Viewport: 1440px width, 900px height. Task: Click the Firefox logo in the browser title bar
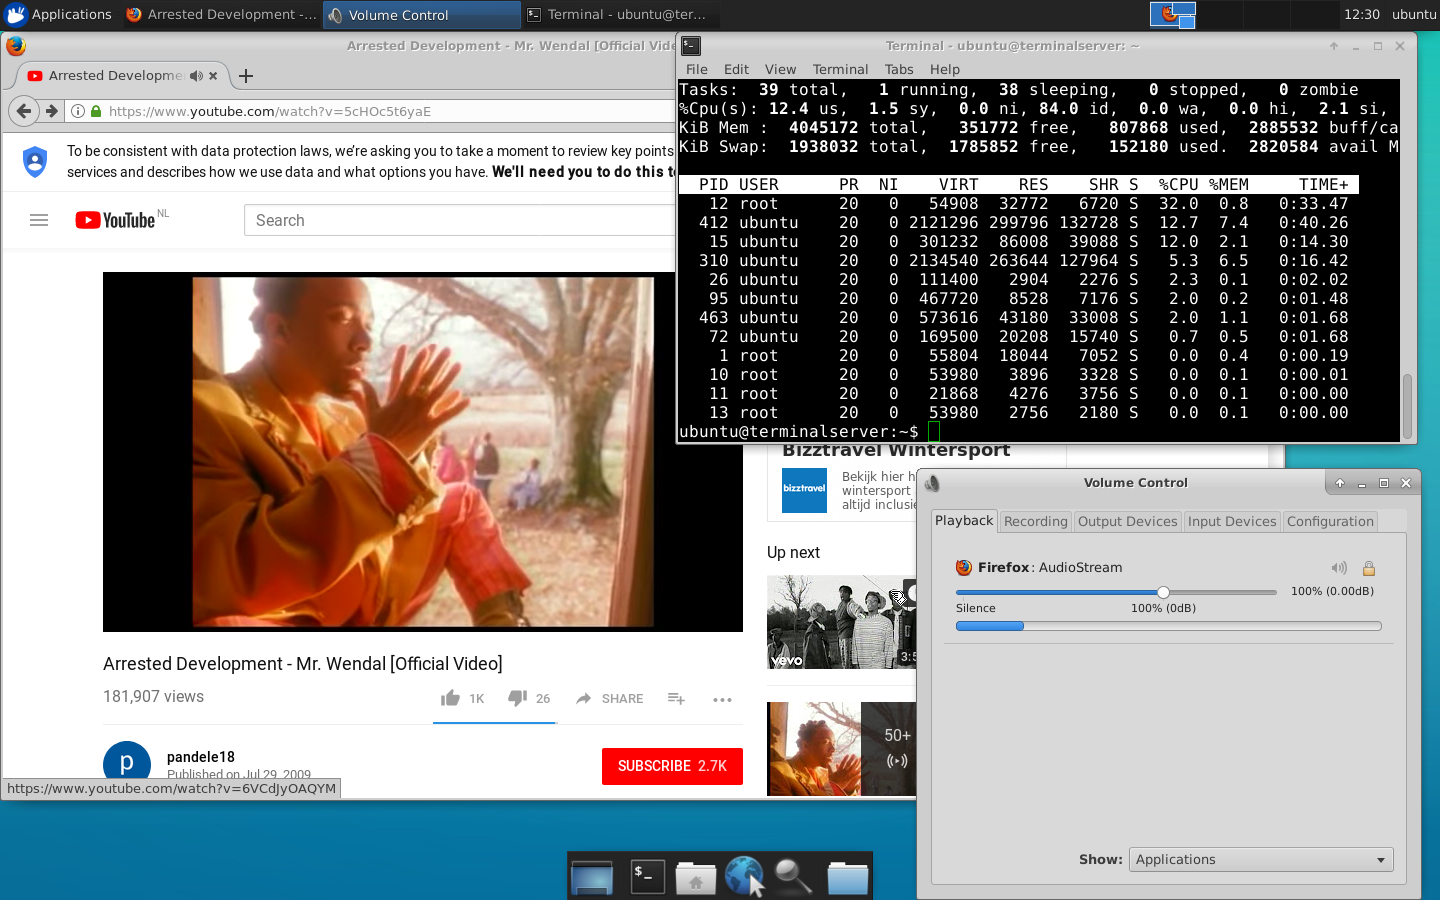click(x=15, y=46)
